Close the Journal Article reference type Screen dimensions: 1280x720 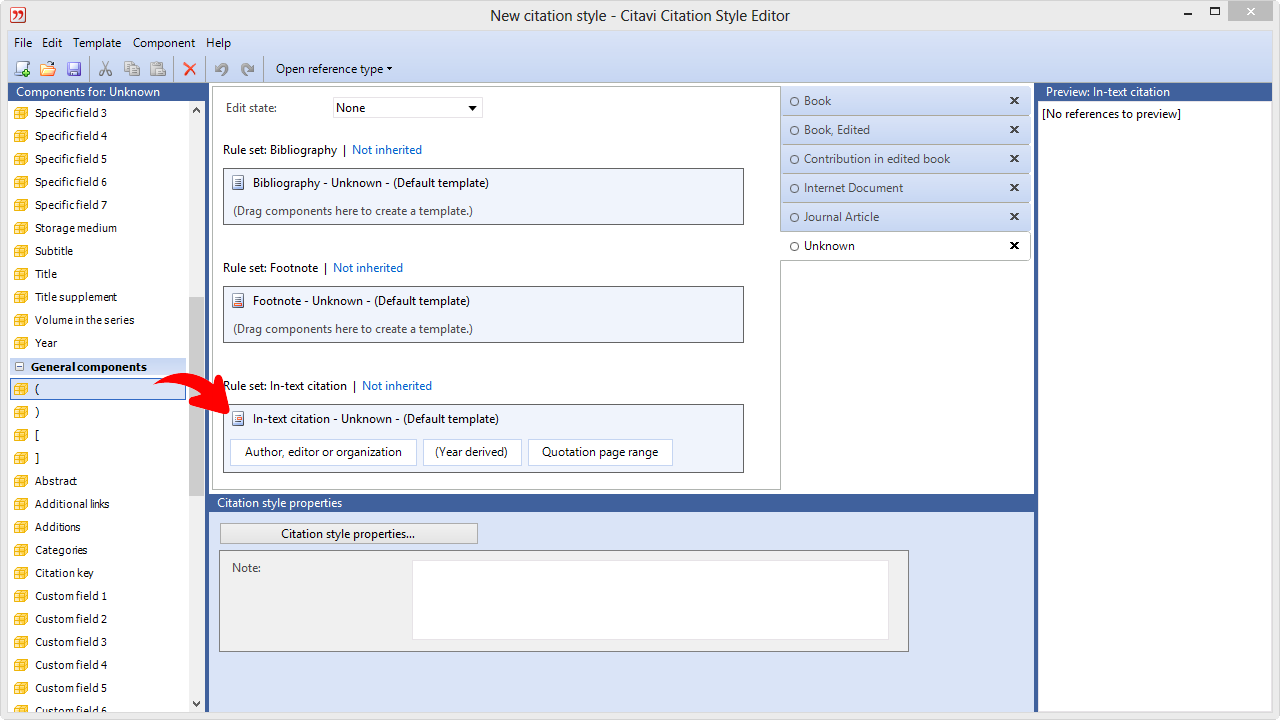(1014, 217)
